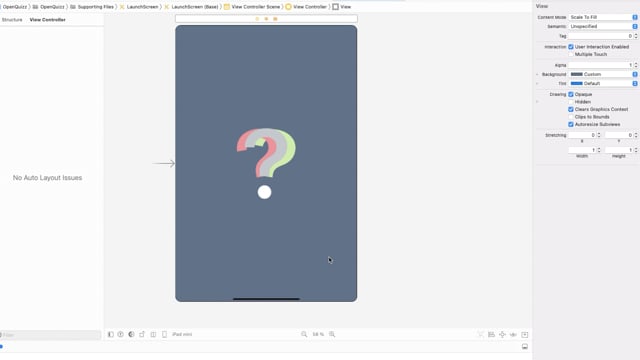This screenshot has height=360, width=640.
Task: Open the Add New Constraints icon
Action: tap(502, 334)
